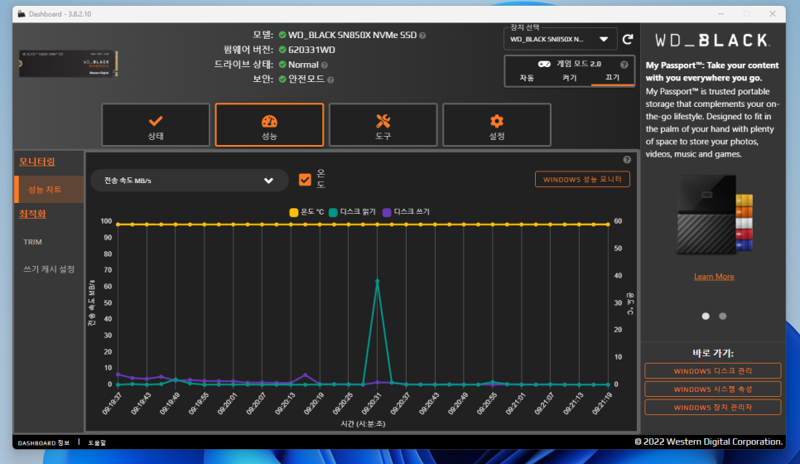Click the 620331WD firmware version text

pos(311,50)
